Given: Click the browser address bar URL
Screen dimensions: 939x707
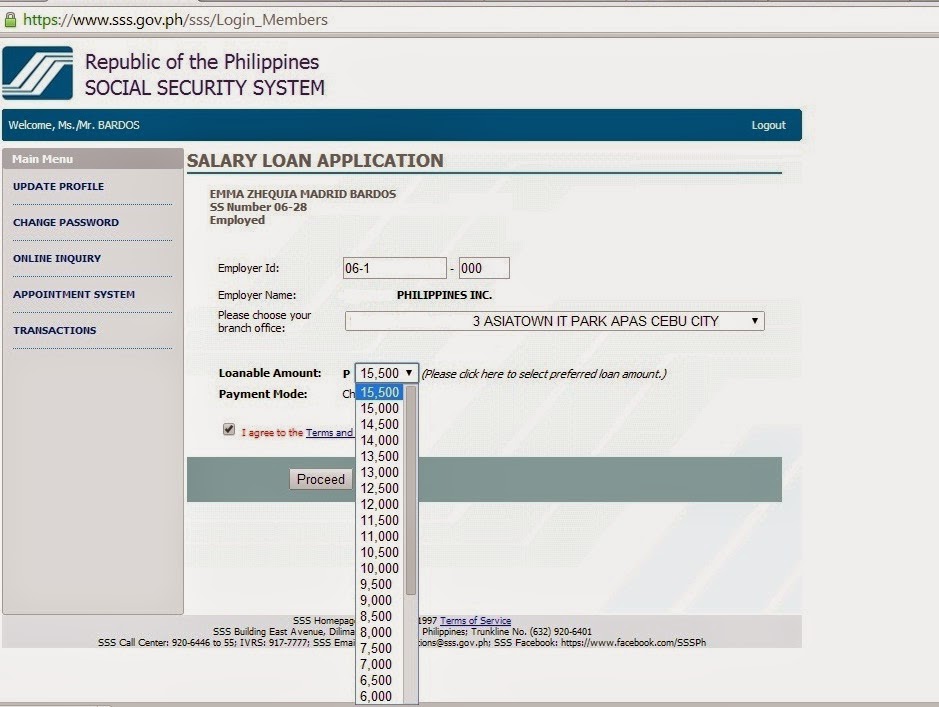Looking at the screenshot, I should tap(175, 20).
